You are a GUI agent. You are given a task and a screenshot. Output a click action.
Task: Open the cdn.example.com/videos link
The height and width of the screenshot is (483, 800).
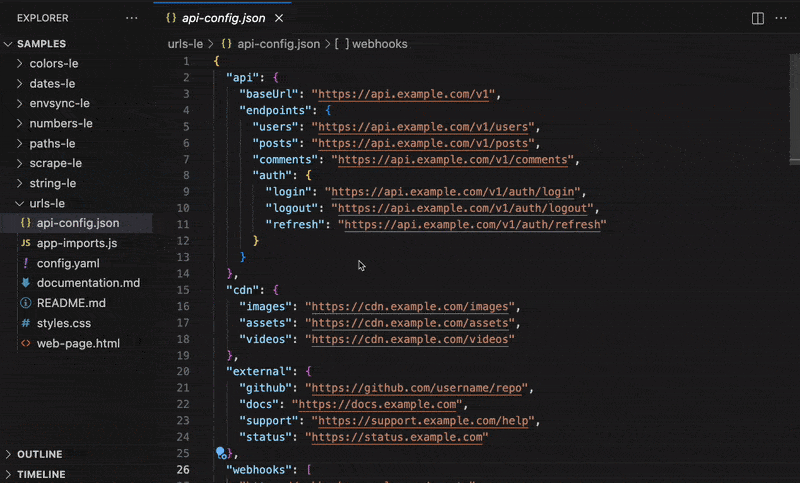click(410, 339)
